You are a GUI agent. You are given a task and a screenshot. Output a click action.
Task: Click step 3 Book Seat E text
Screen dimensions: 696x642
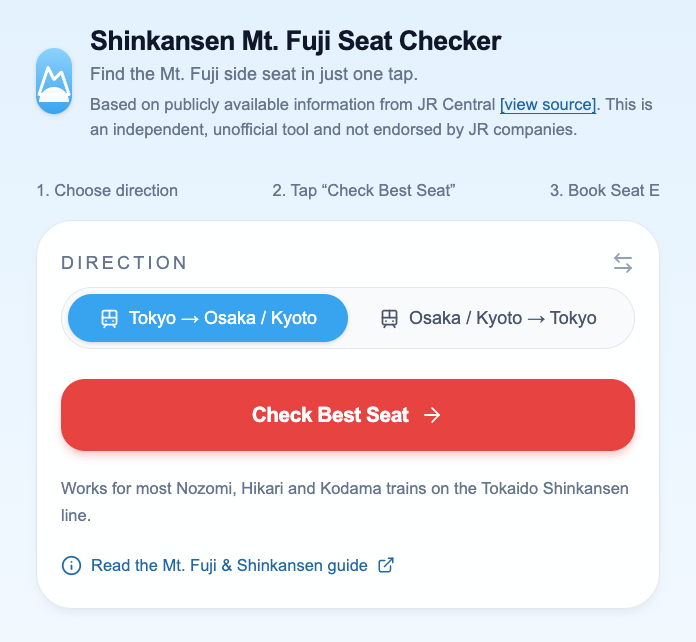point(604,190)
